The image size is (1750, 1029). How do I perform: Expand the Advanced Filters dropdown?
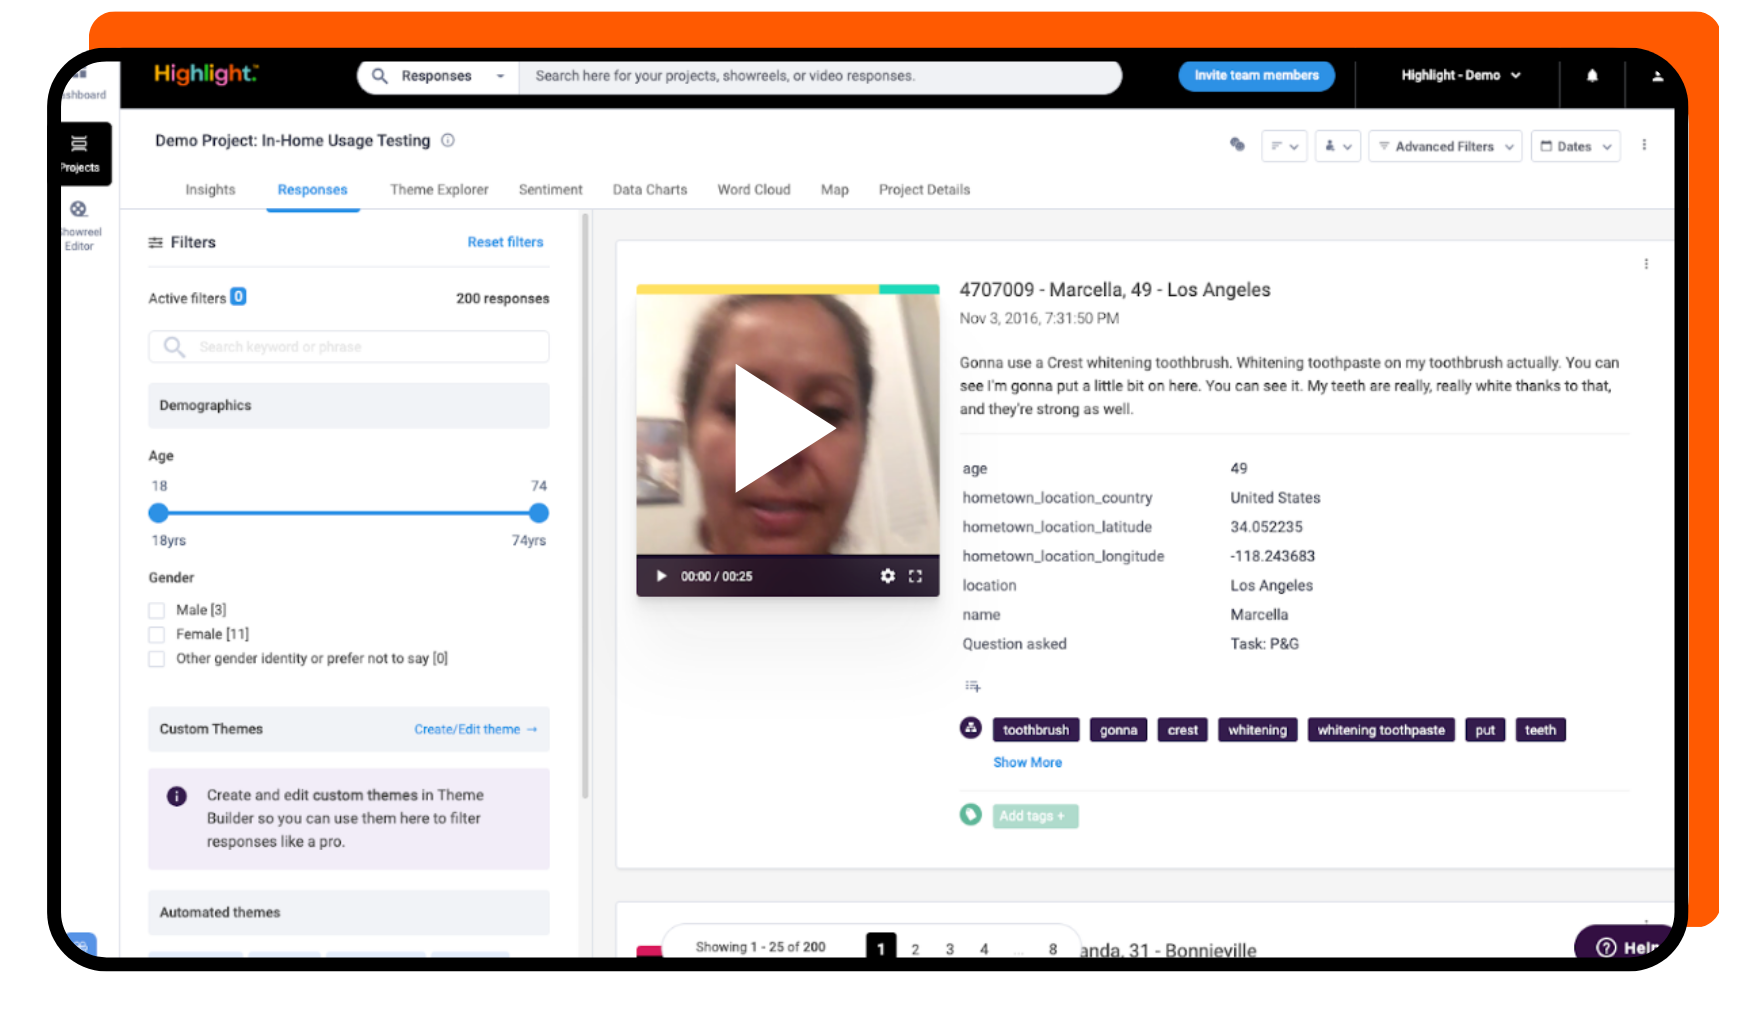coord(1445,146)
